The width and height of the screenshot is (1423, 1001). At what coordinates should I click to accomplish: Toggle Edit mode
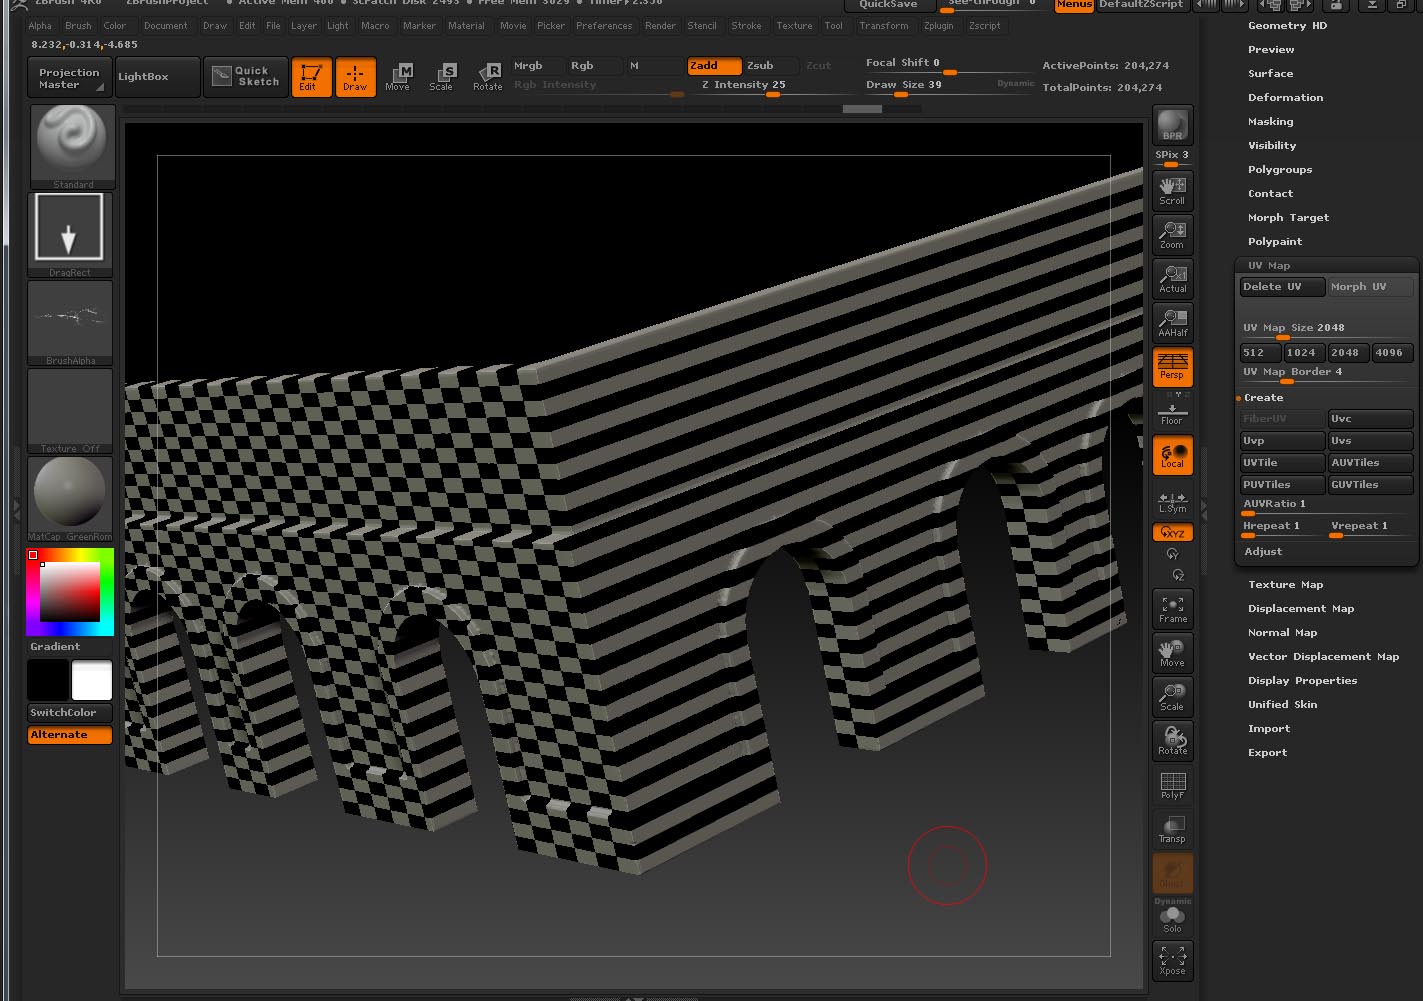point(310,77)
